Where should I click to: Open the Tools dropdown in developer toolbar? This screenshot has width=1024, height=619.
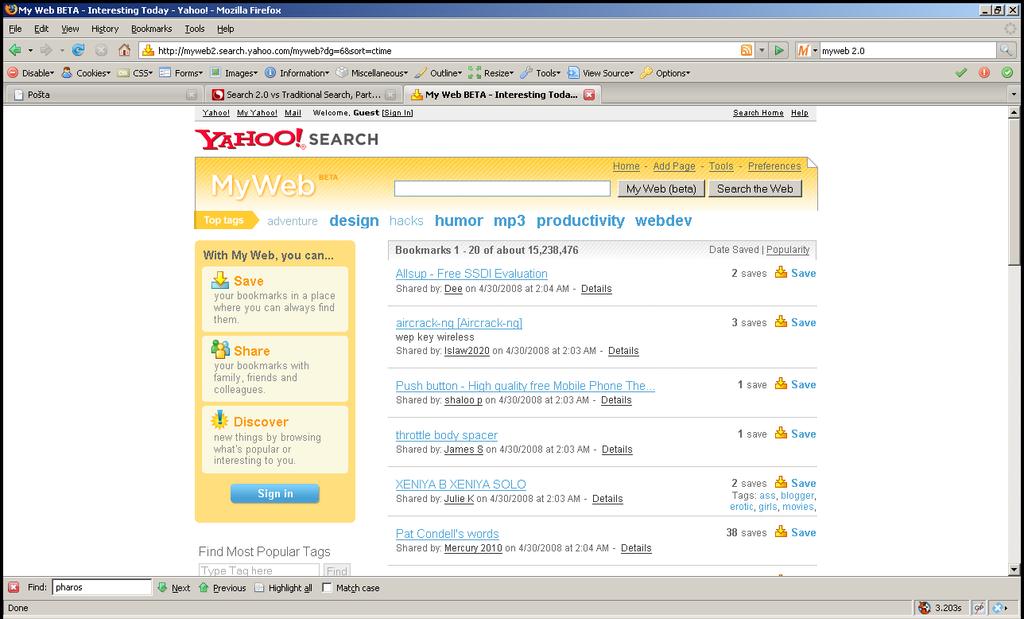[541, 73]
